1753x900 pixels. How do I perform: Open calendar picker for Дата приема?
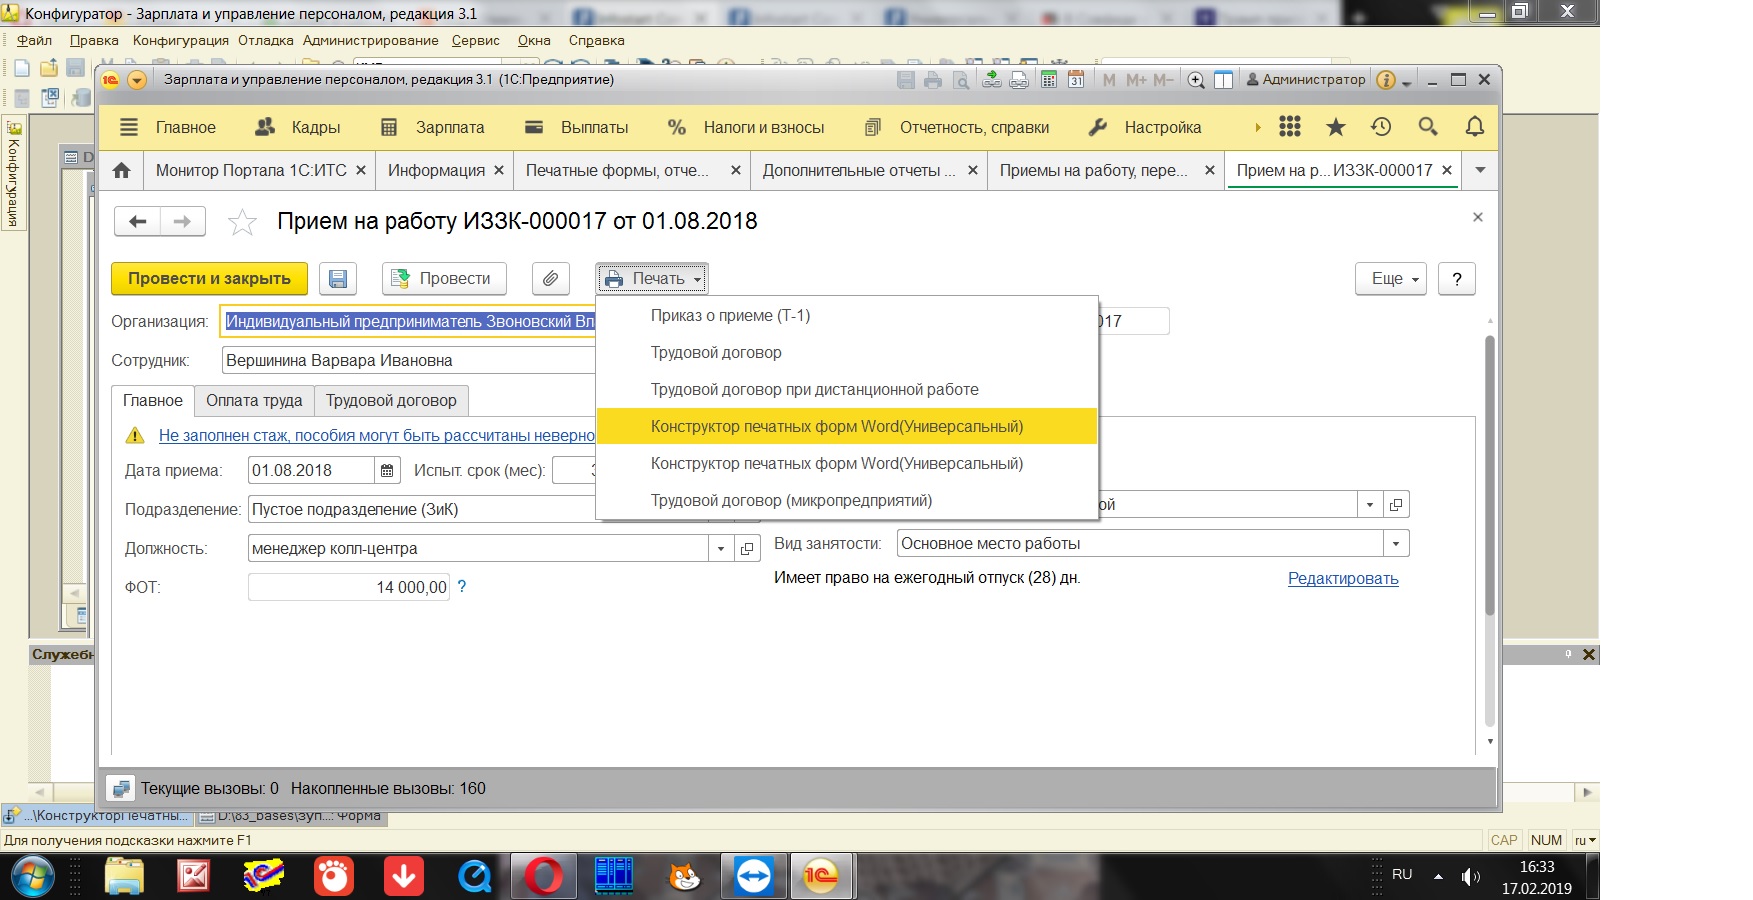(388, 470)
